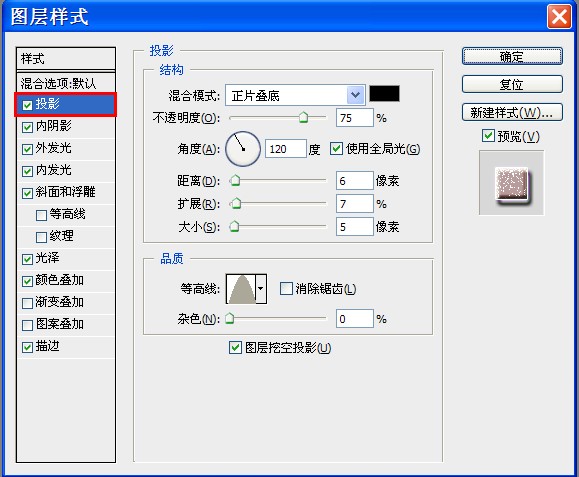Click the 新建样式 button

[x=512, y=112]
